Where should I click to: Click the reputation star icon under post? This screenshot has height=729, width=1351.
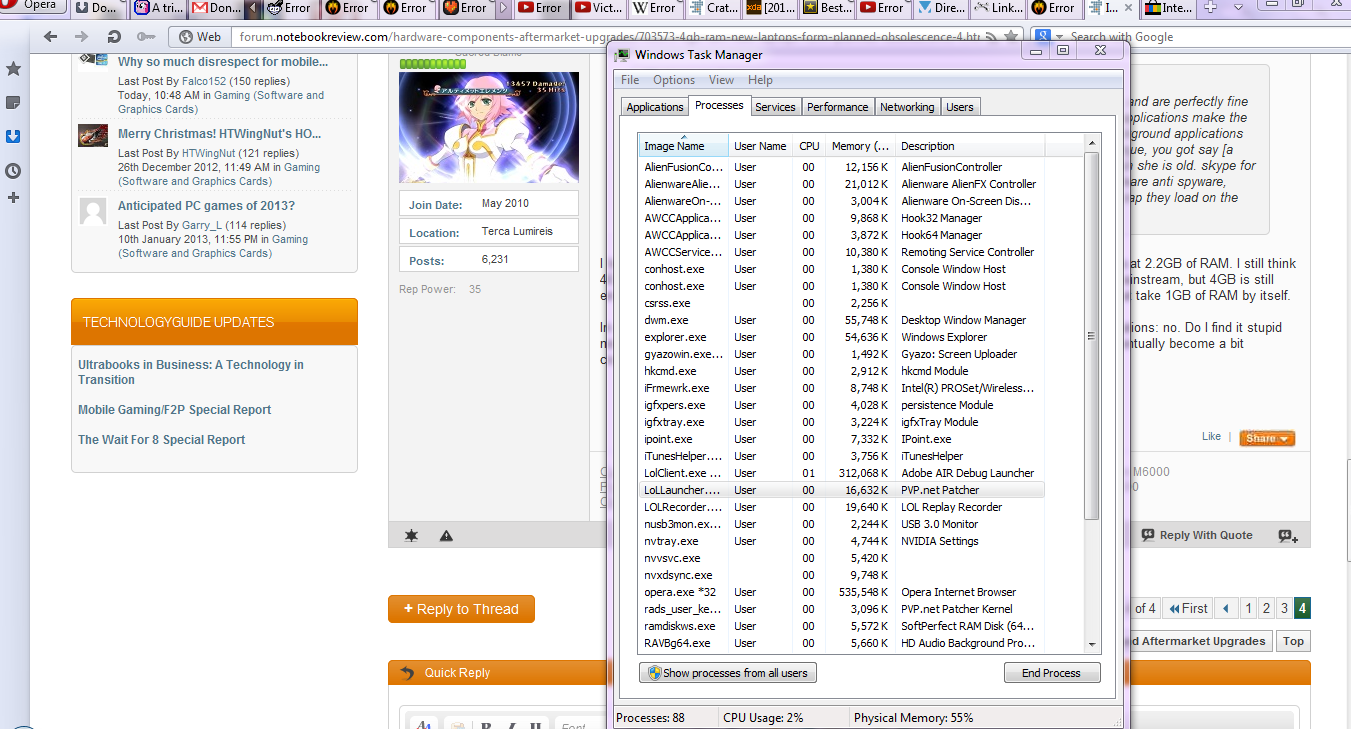[411, 536]
